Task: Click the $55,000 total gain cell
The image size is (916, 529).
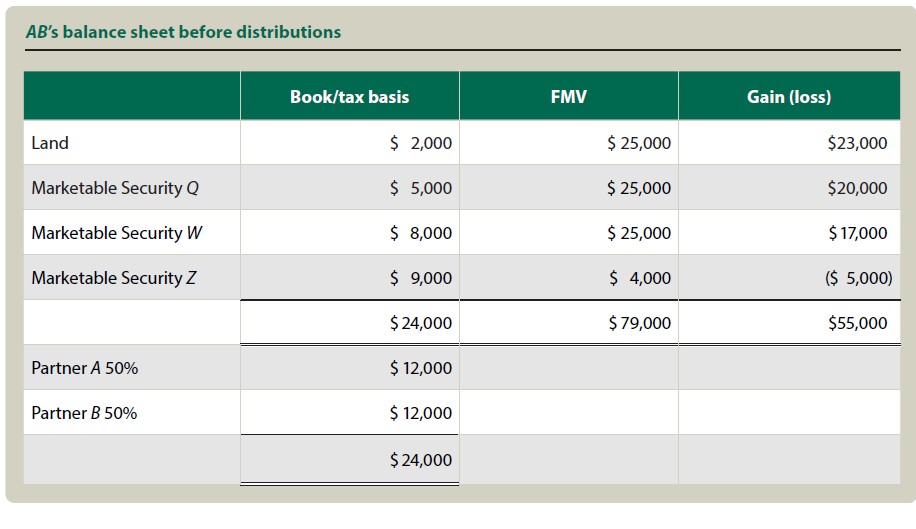Action: click(x=857, y=323)
